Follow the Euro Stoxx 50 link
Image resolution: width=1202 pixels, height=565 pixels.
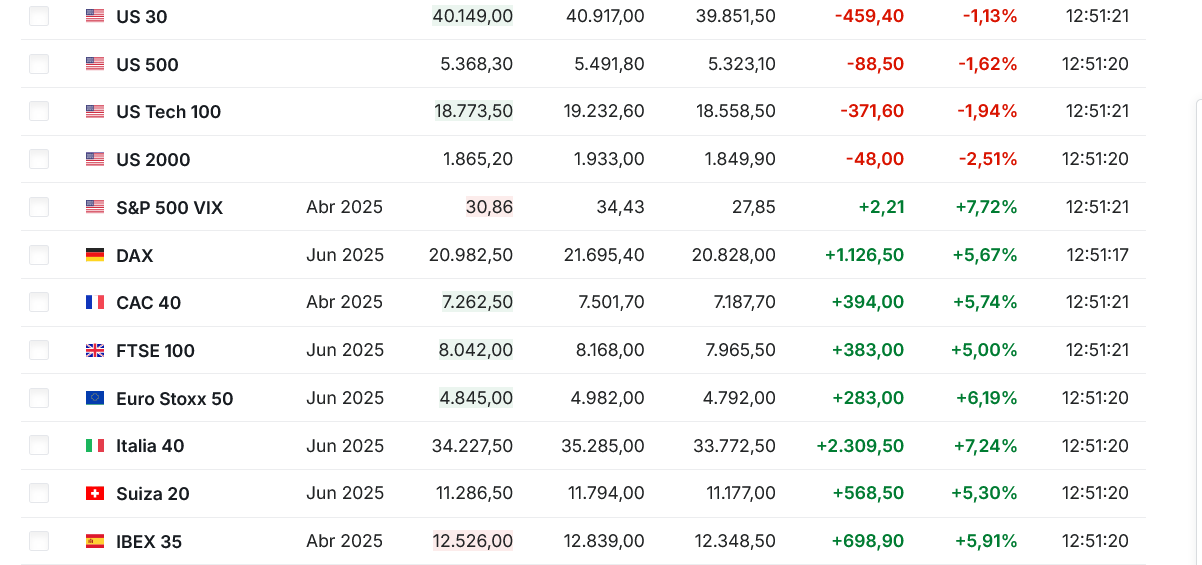pos(174,399)
